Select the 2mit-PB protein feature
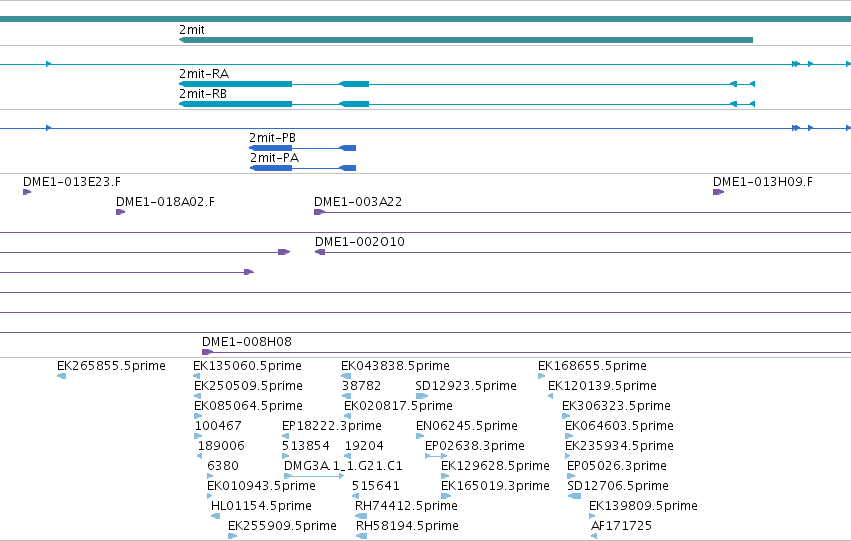Image resolution: width=851 pixels, height=541 pixels. pos(302,148)
